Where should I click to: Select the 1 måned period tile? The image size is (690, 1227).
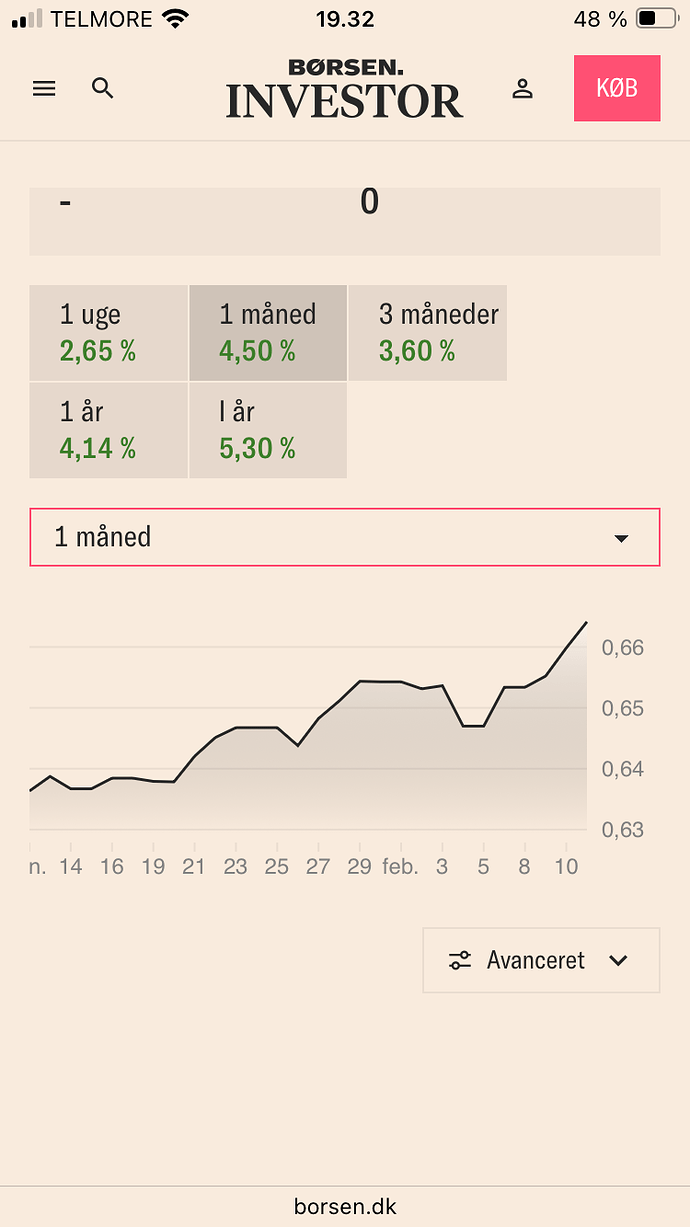pos(268,333)
